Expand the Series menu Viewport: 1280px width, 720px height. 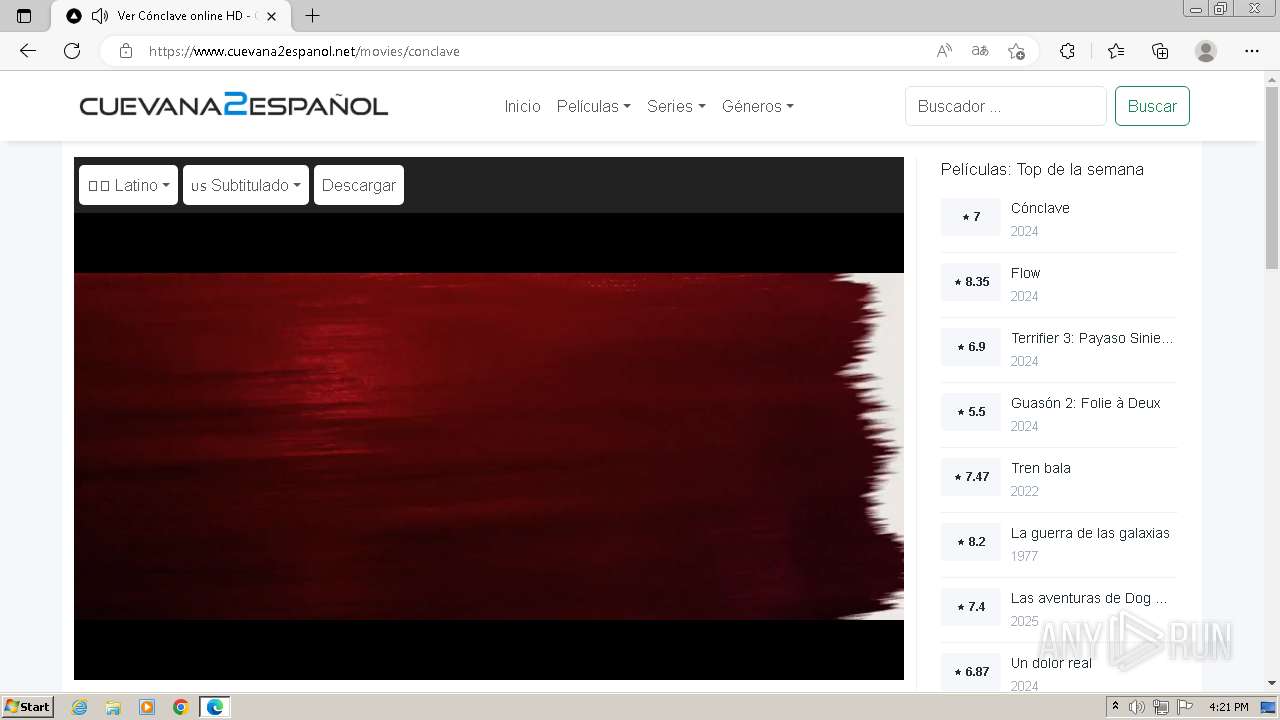(676, 106)
